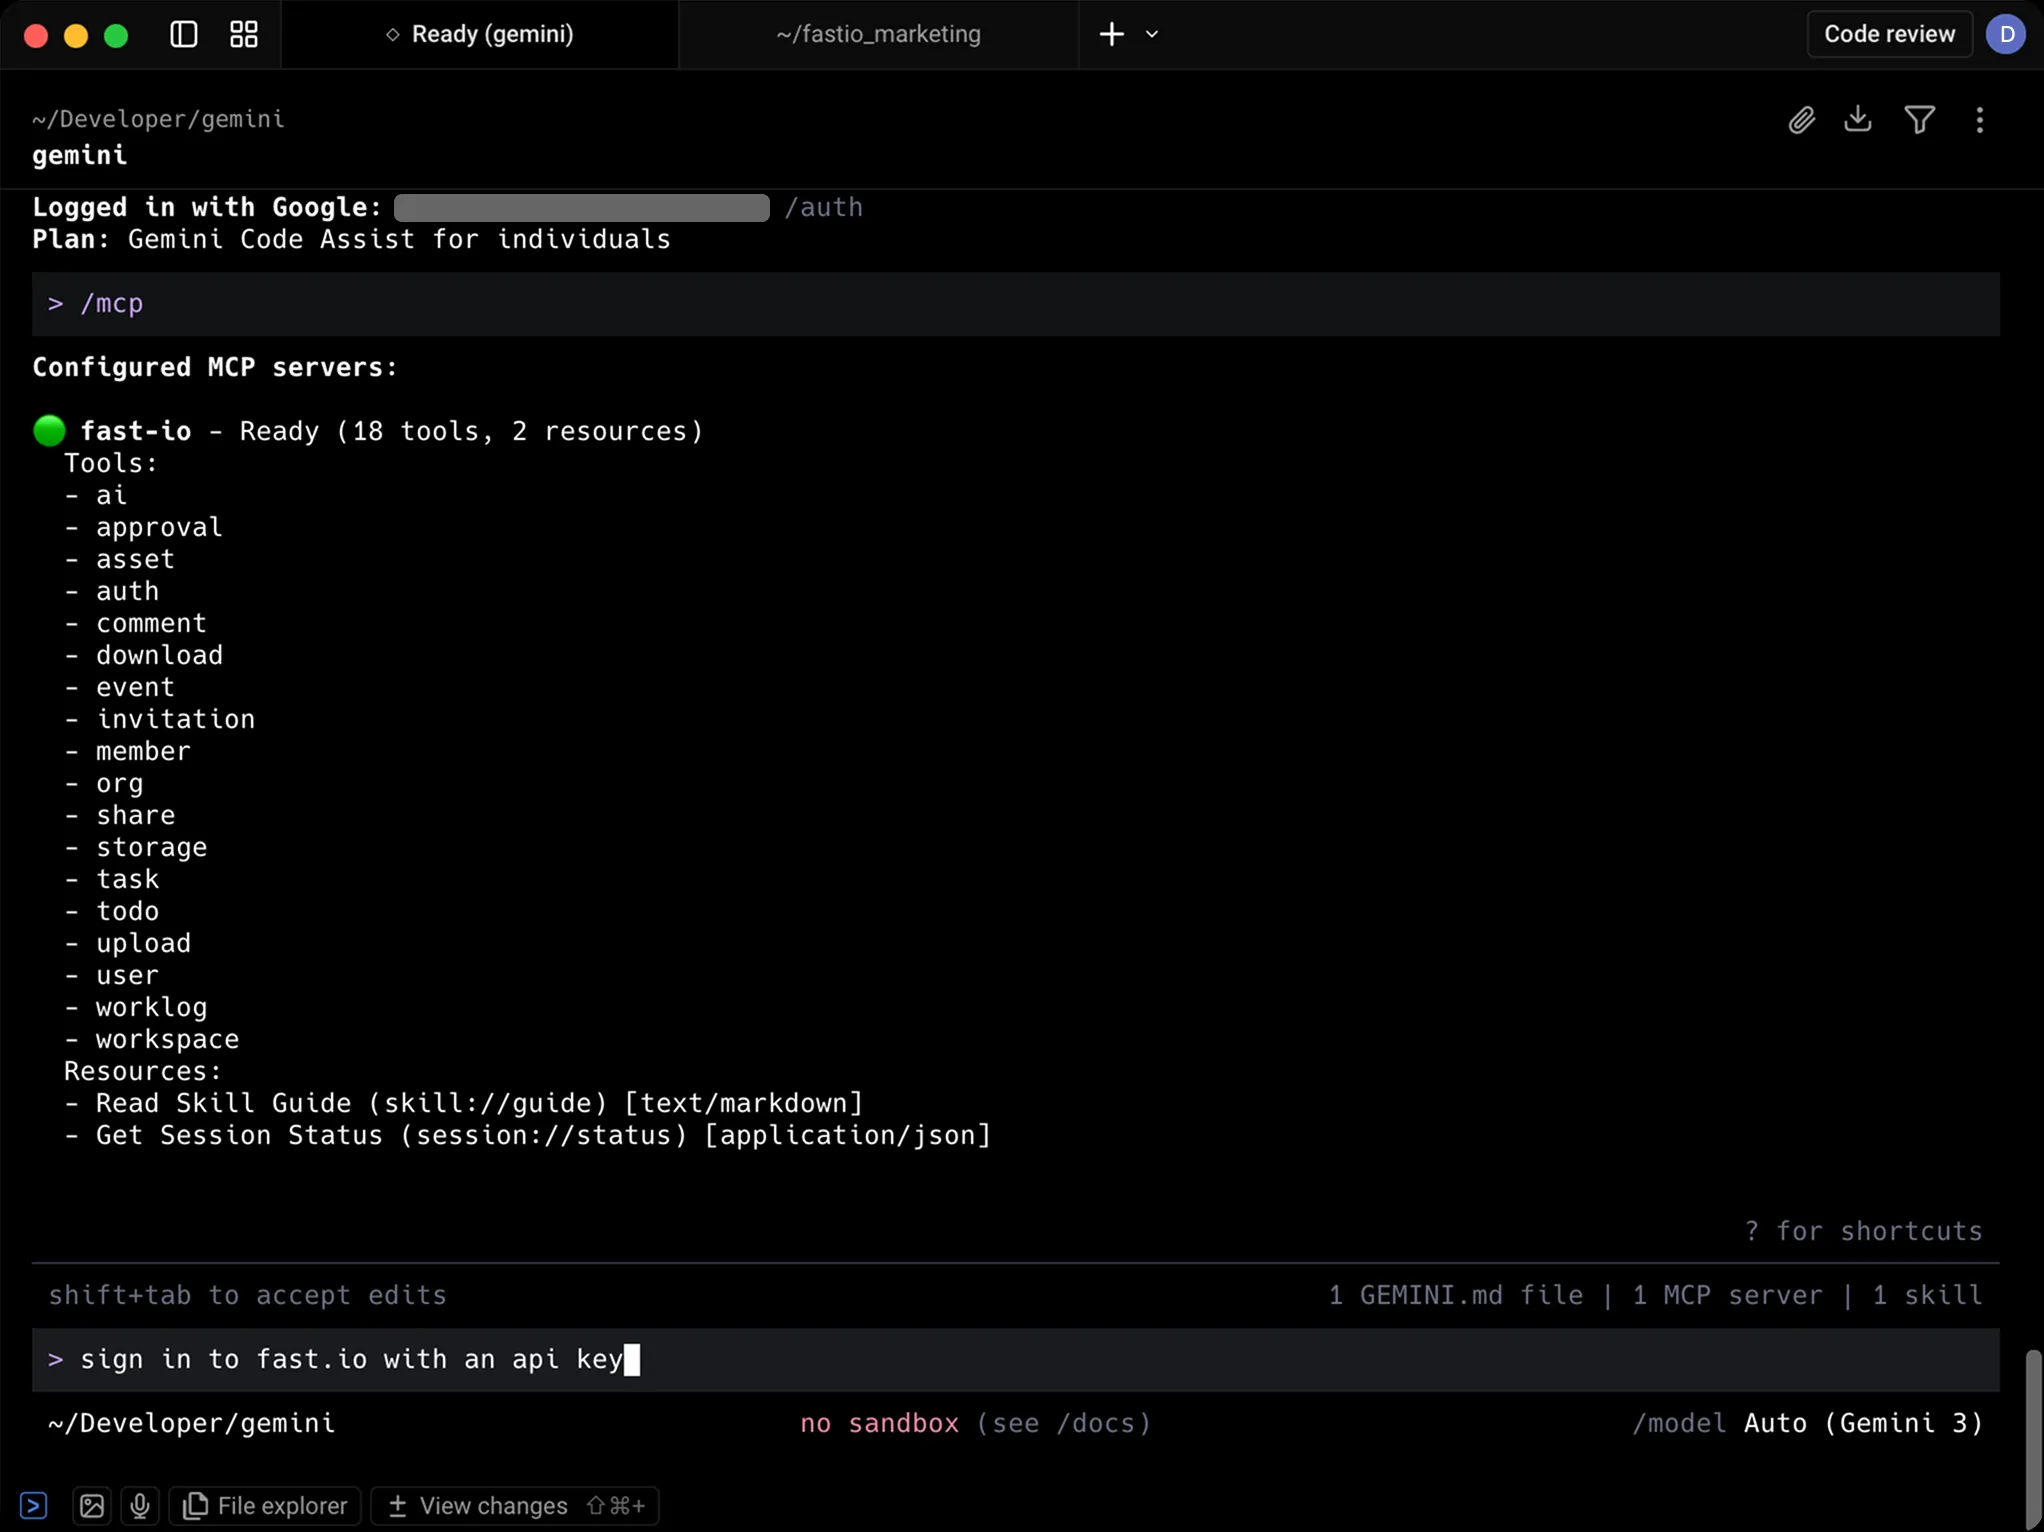Screen dimensions: 2044x1532
Task: Create a new tab with the plus button
Action: click(x=1111, y=33)
